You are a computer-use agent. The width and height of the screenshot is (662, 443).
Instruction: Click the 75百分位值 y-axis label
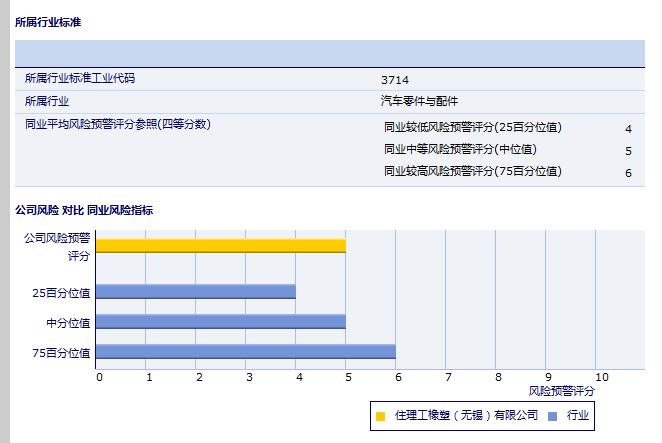pyautogui.click(x=61, y=353)
